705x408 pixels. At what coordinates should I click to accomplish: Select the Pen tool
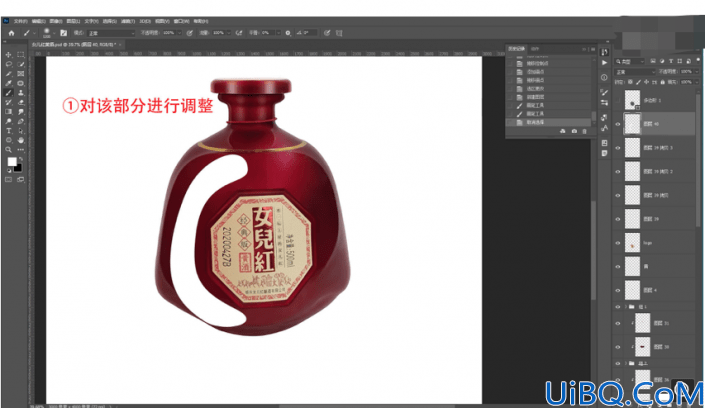click(x=21, y=121)
